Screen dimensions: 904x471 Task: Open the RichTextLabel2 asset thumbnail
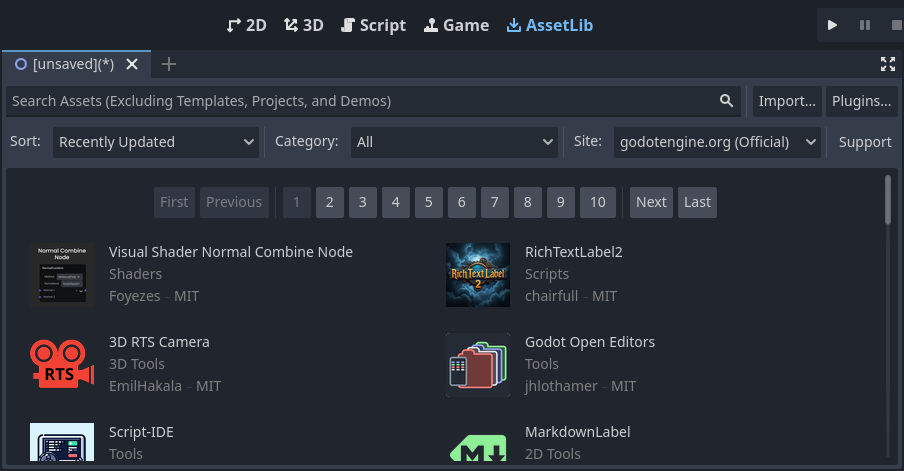477,275
